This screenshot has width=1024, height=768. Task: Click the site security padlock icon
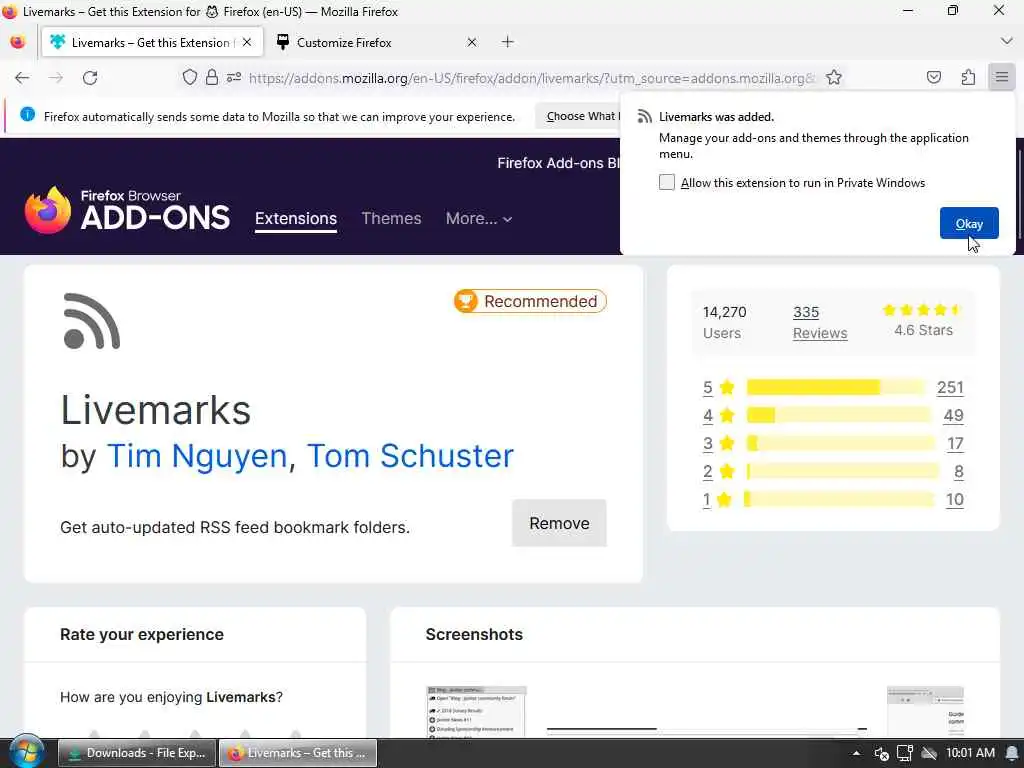pos(212,78)
